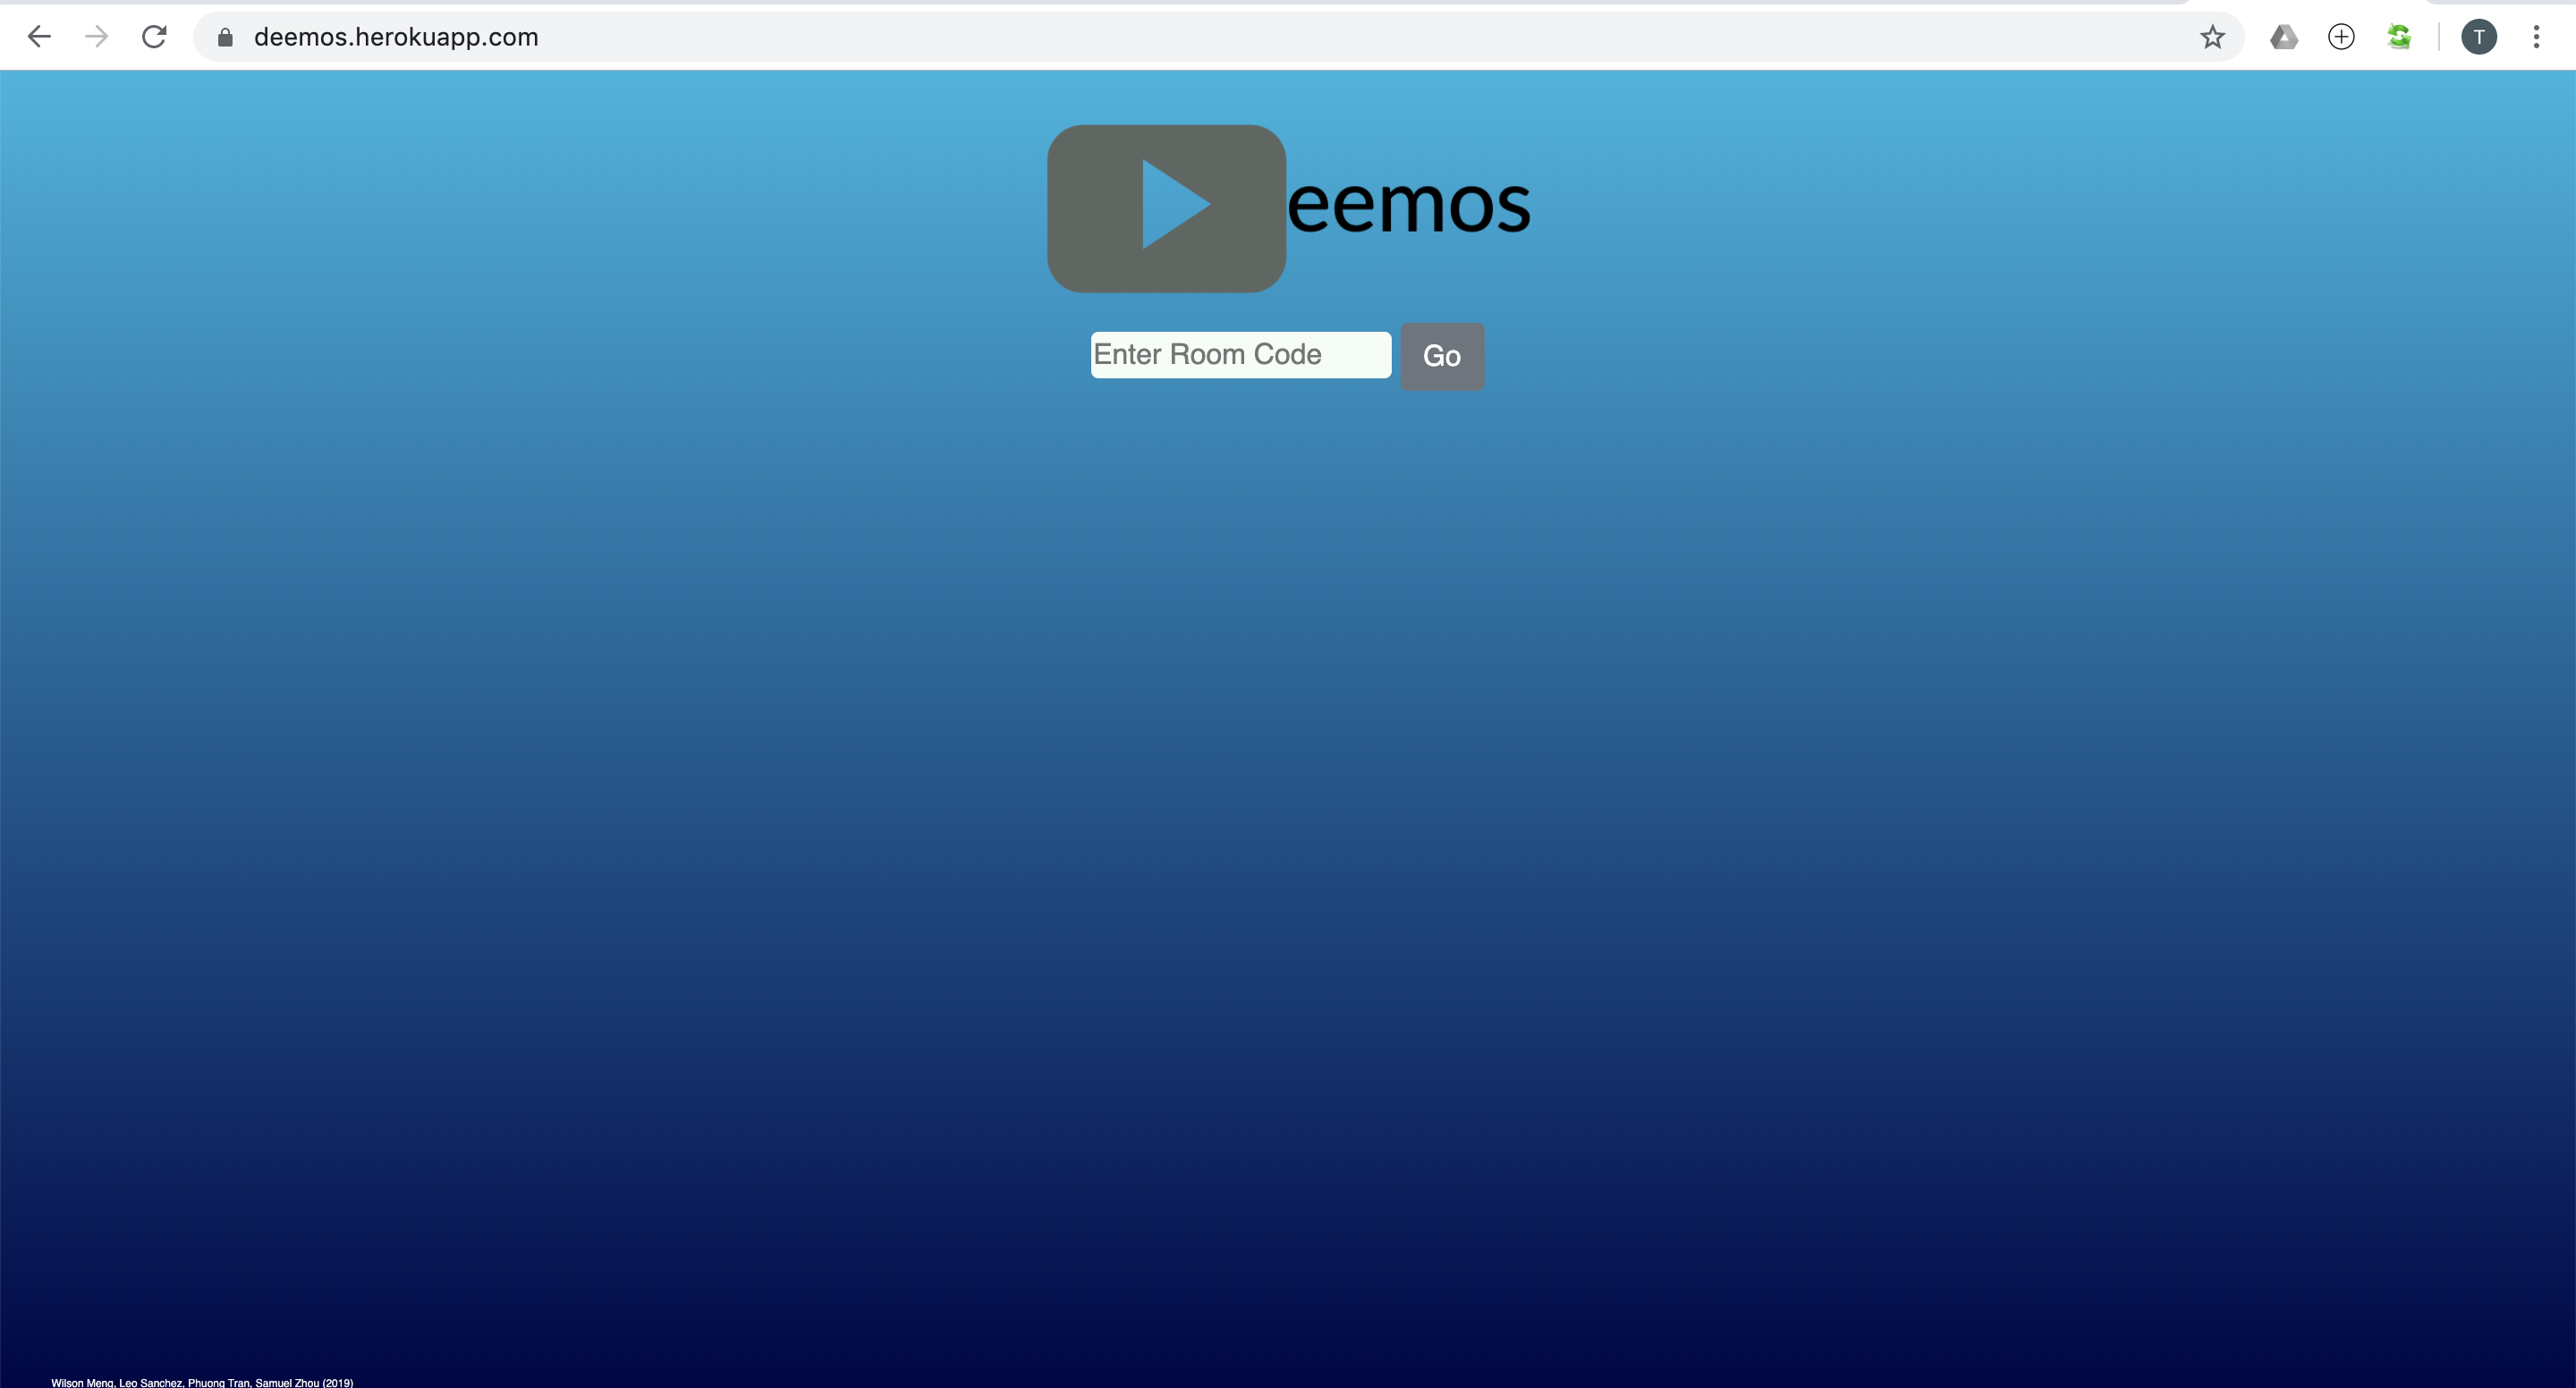Click 'Wilson Meng' in the footer
The image size is (2576, 1388).
pos(82,1382)
